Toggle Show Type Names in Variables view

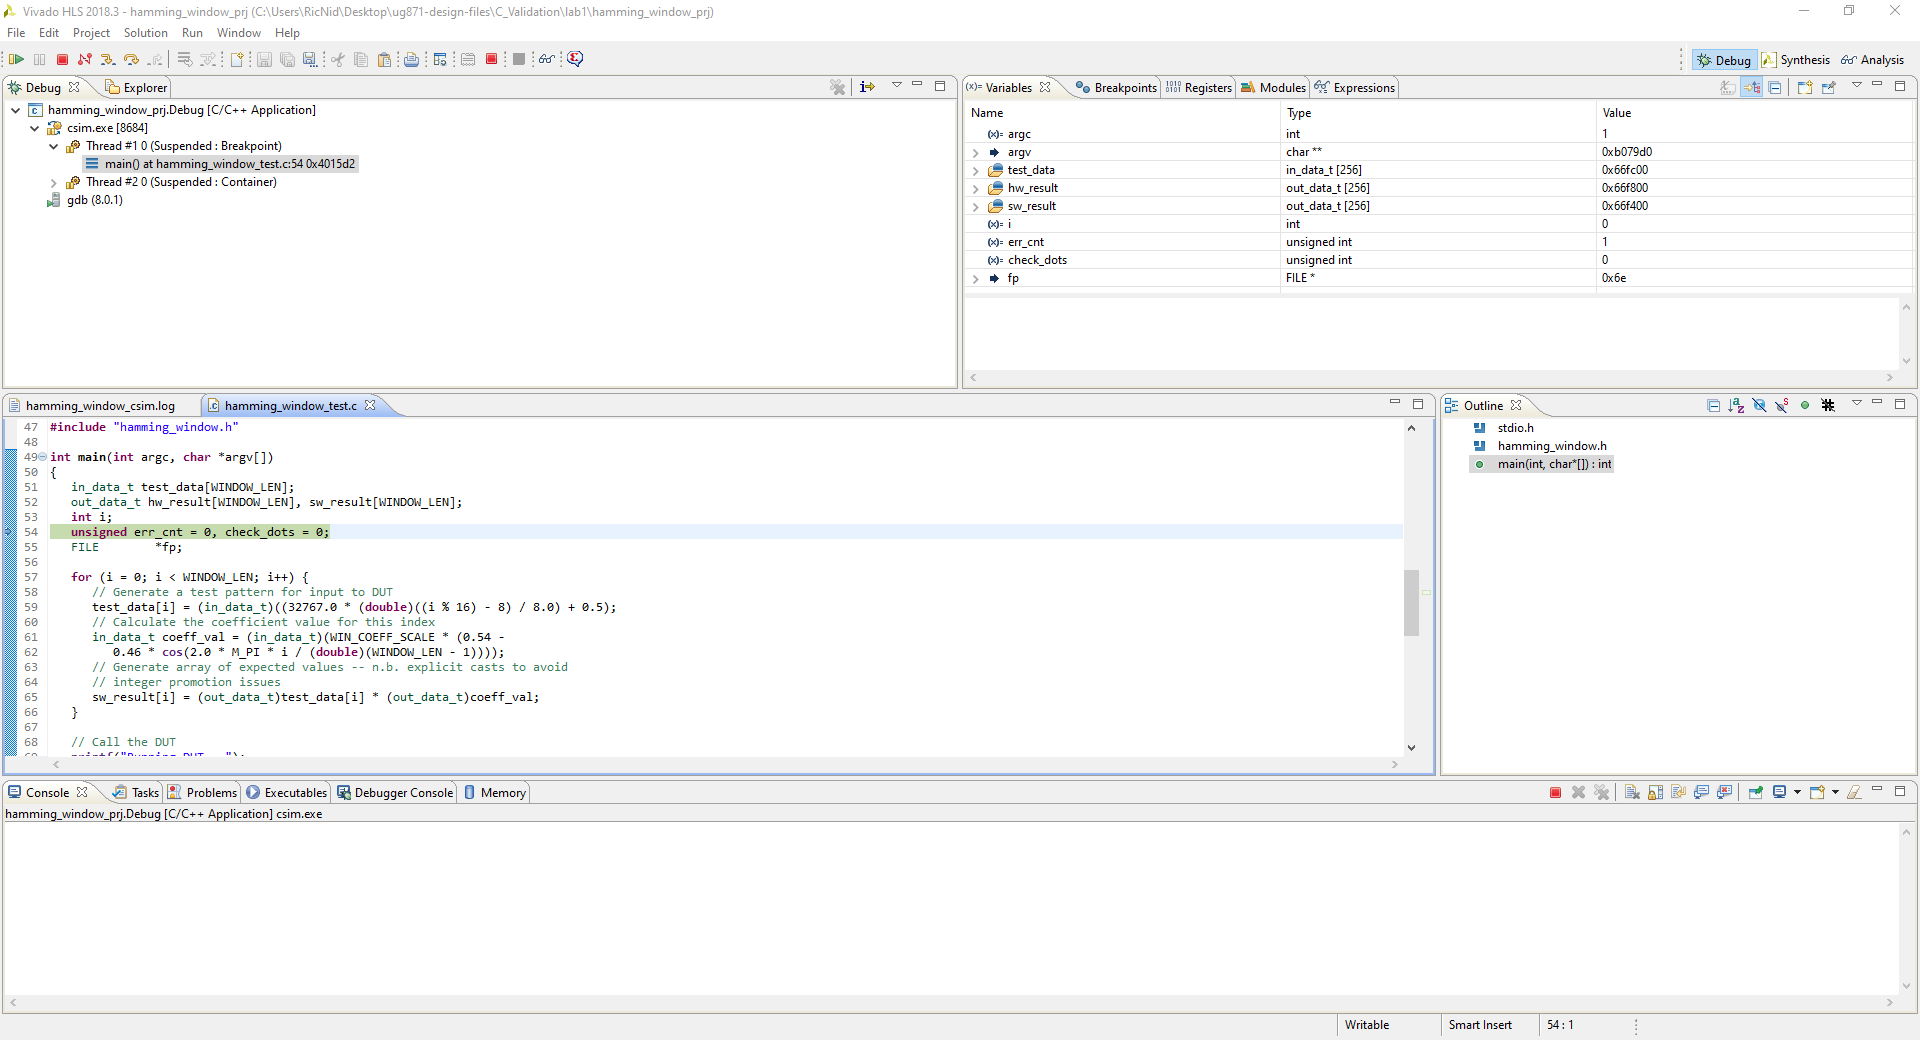(x=1728, y=88)
